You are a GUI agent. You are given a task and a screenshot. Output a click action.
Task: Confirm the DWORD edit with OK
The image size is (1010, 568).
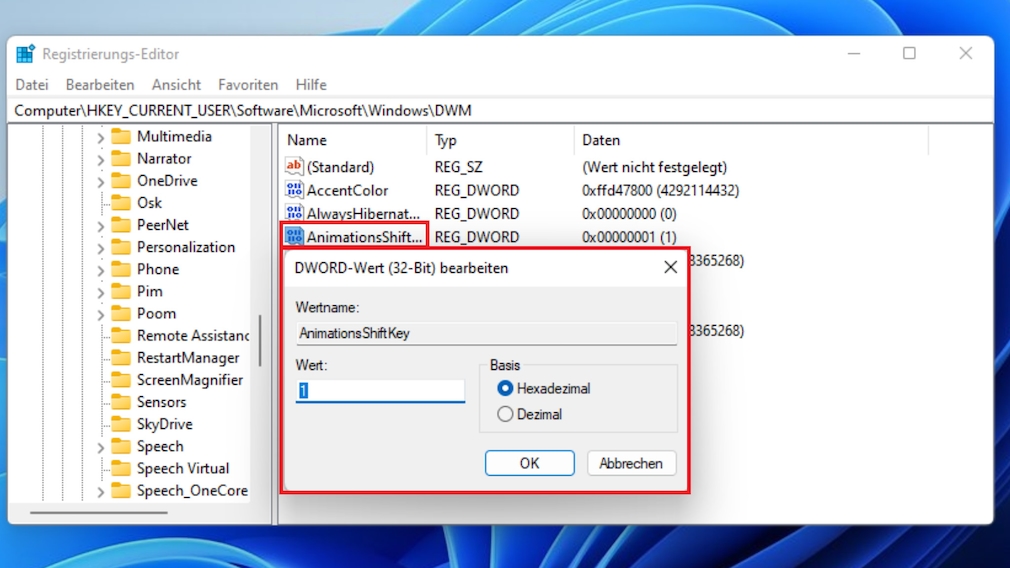click(x=529, y=463)
